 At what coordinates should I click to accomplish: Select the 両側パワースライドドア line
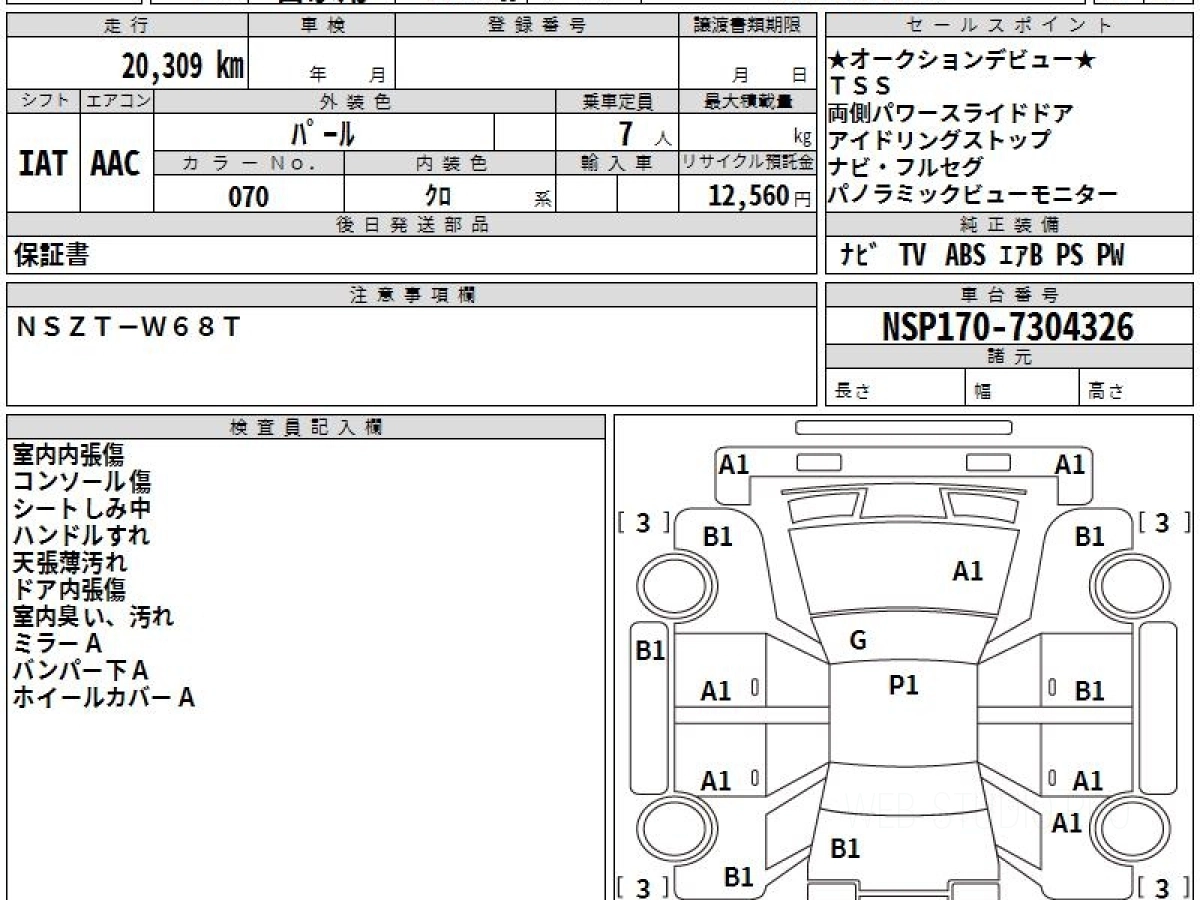click(951, 113)
